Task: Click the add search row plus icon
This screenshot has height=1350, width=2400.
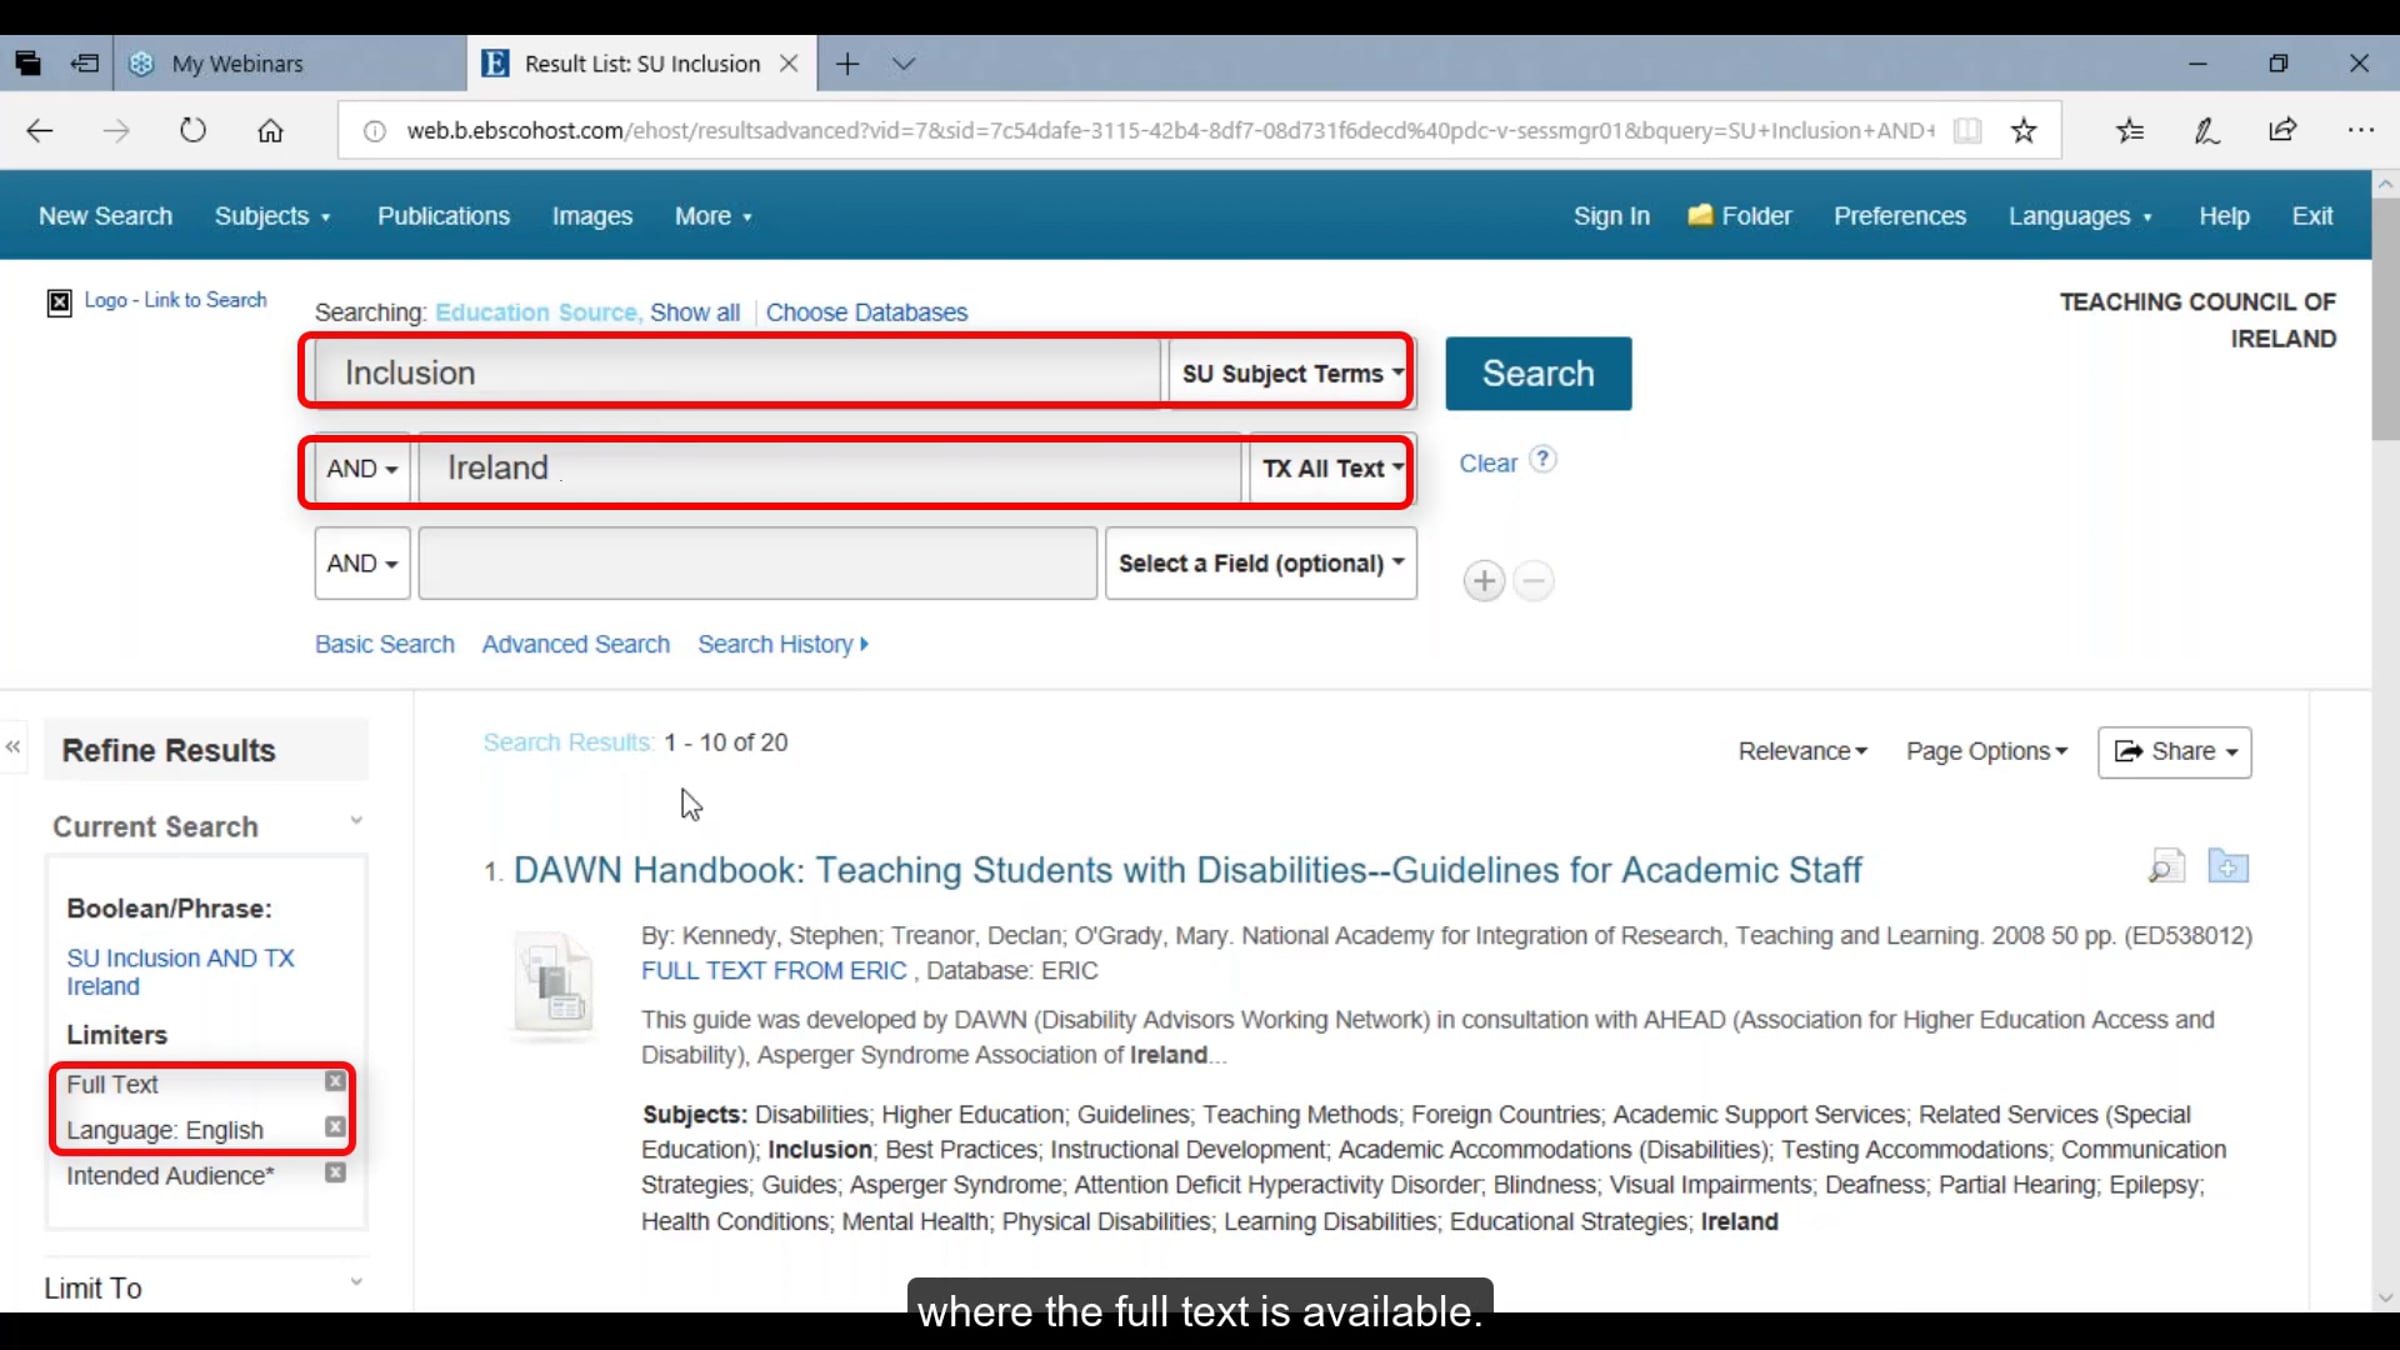Action: [1484, 581]
